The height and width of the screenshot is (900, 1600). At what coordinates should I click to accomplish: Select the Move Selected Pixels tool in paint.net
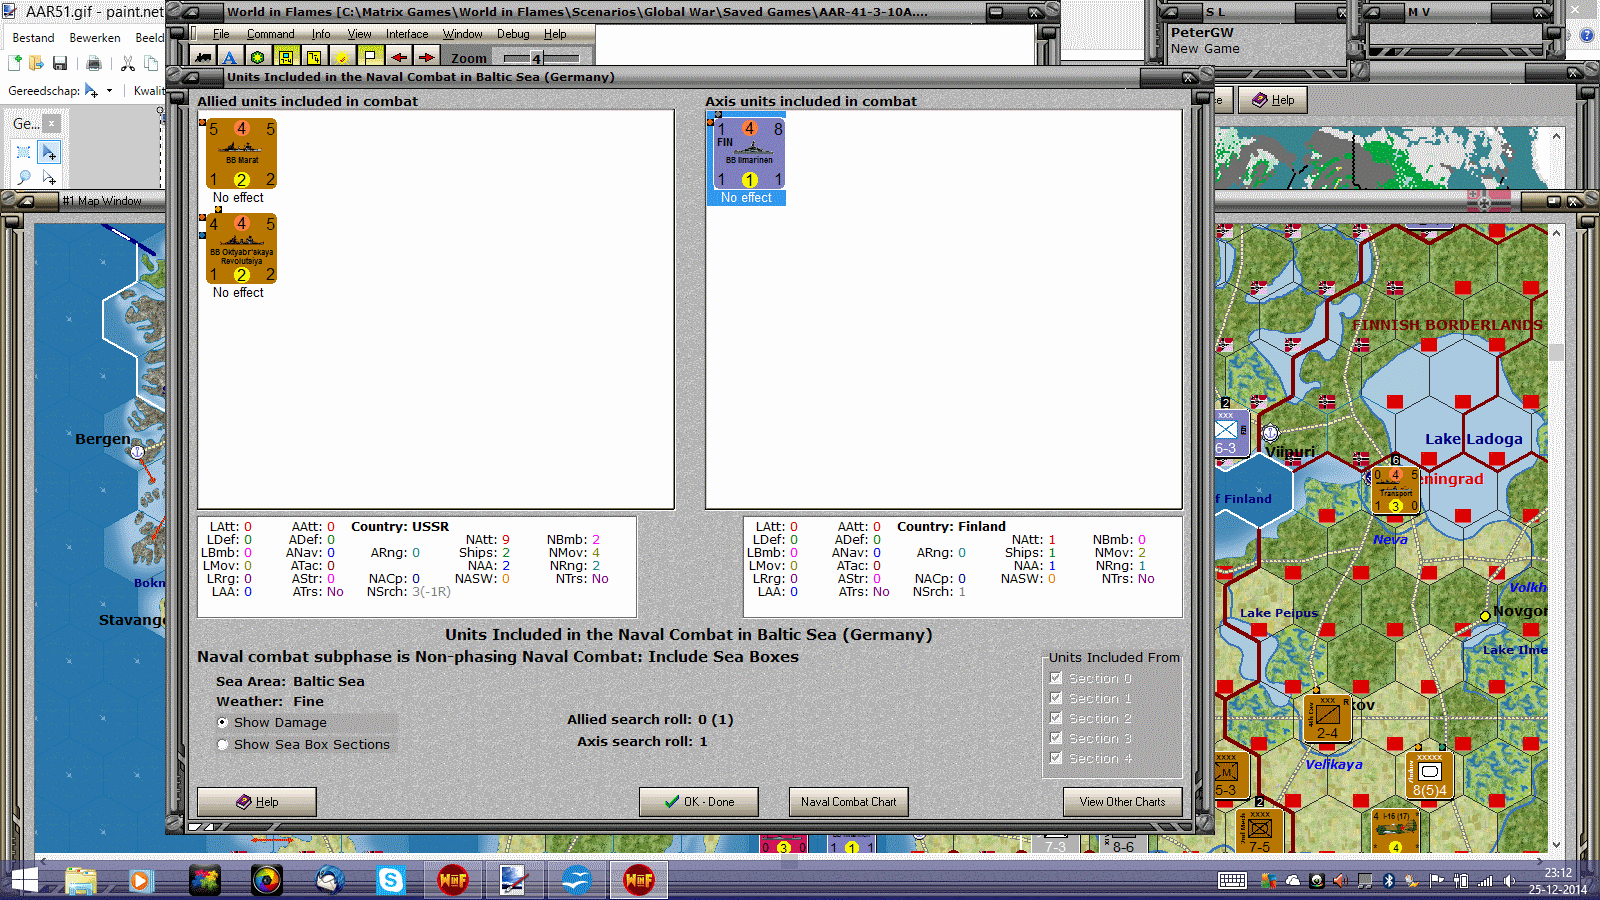point(49,152)
